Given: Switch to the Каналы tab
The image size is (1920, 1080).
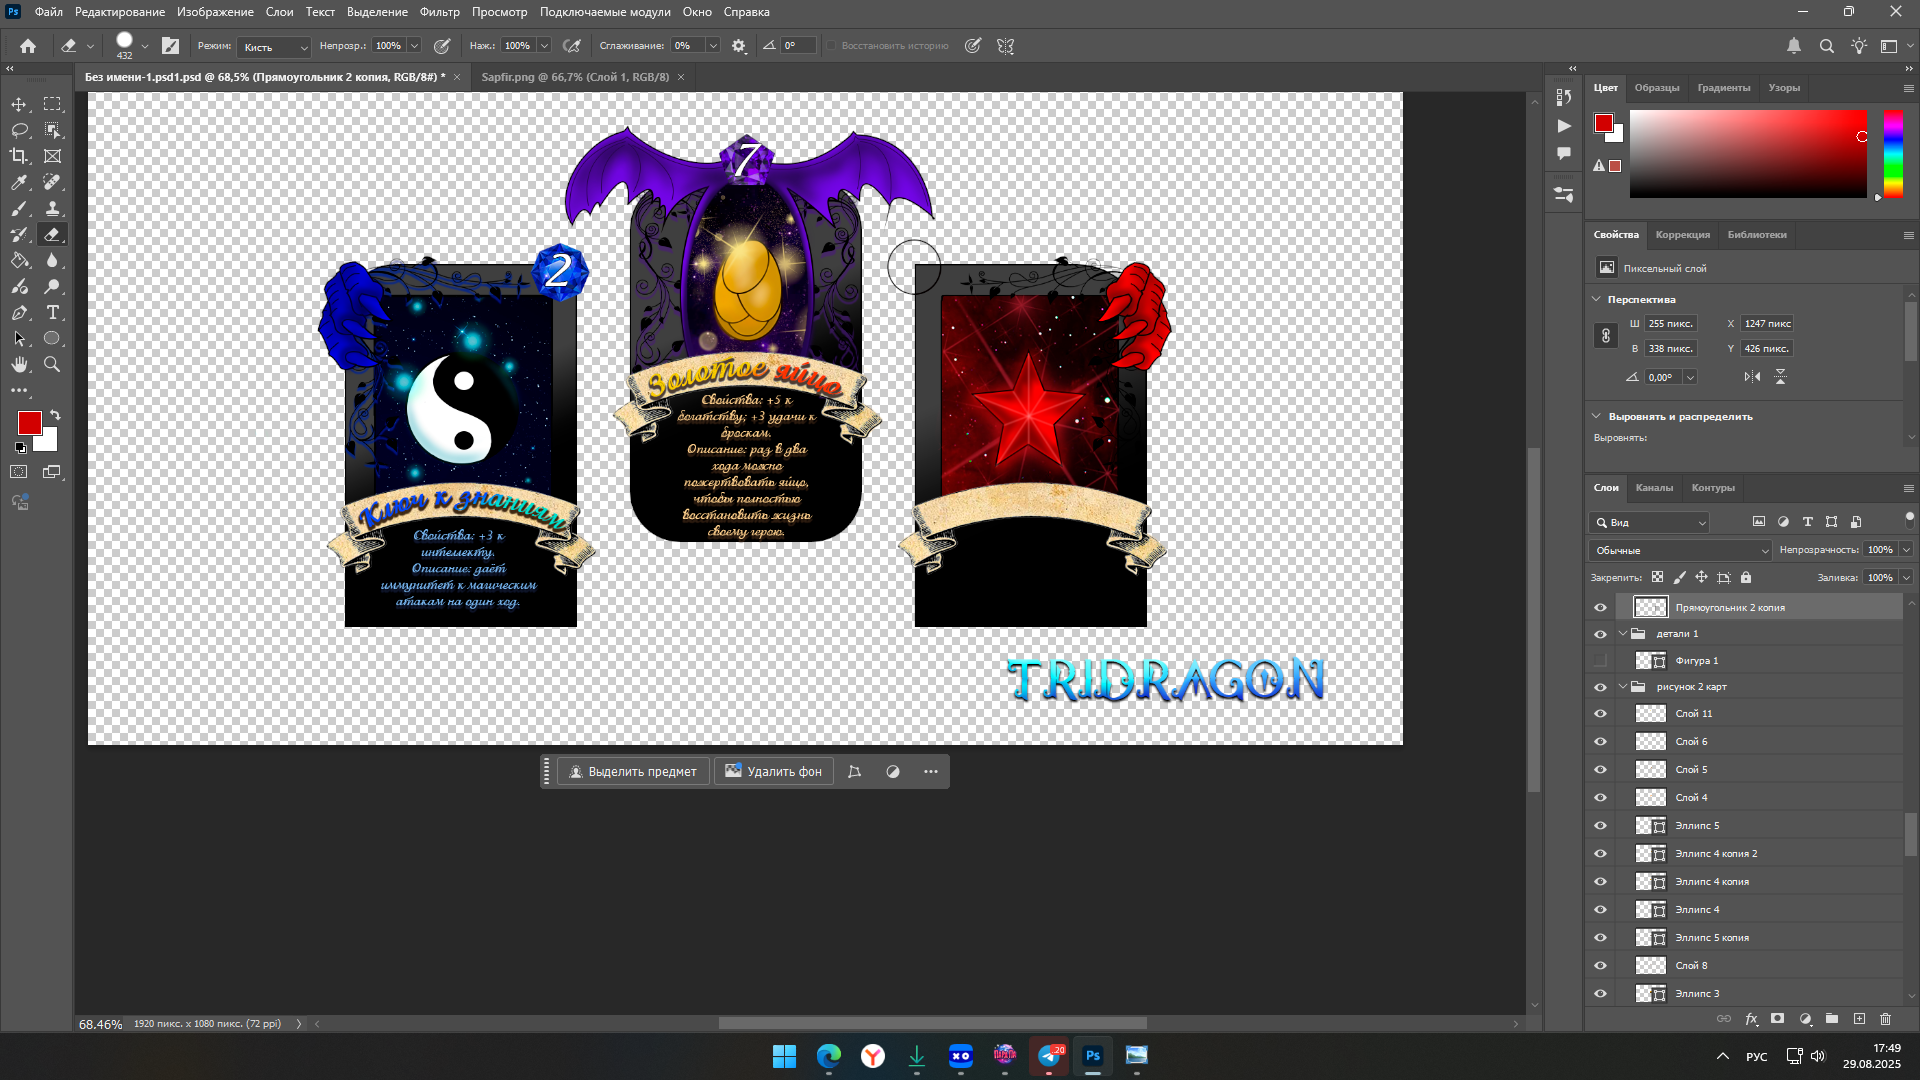Looking at the screenshot, I should pos(1654,488).
